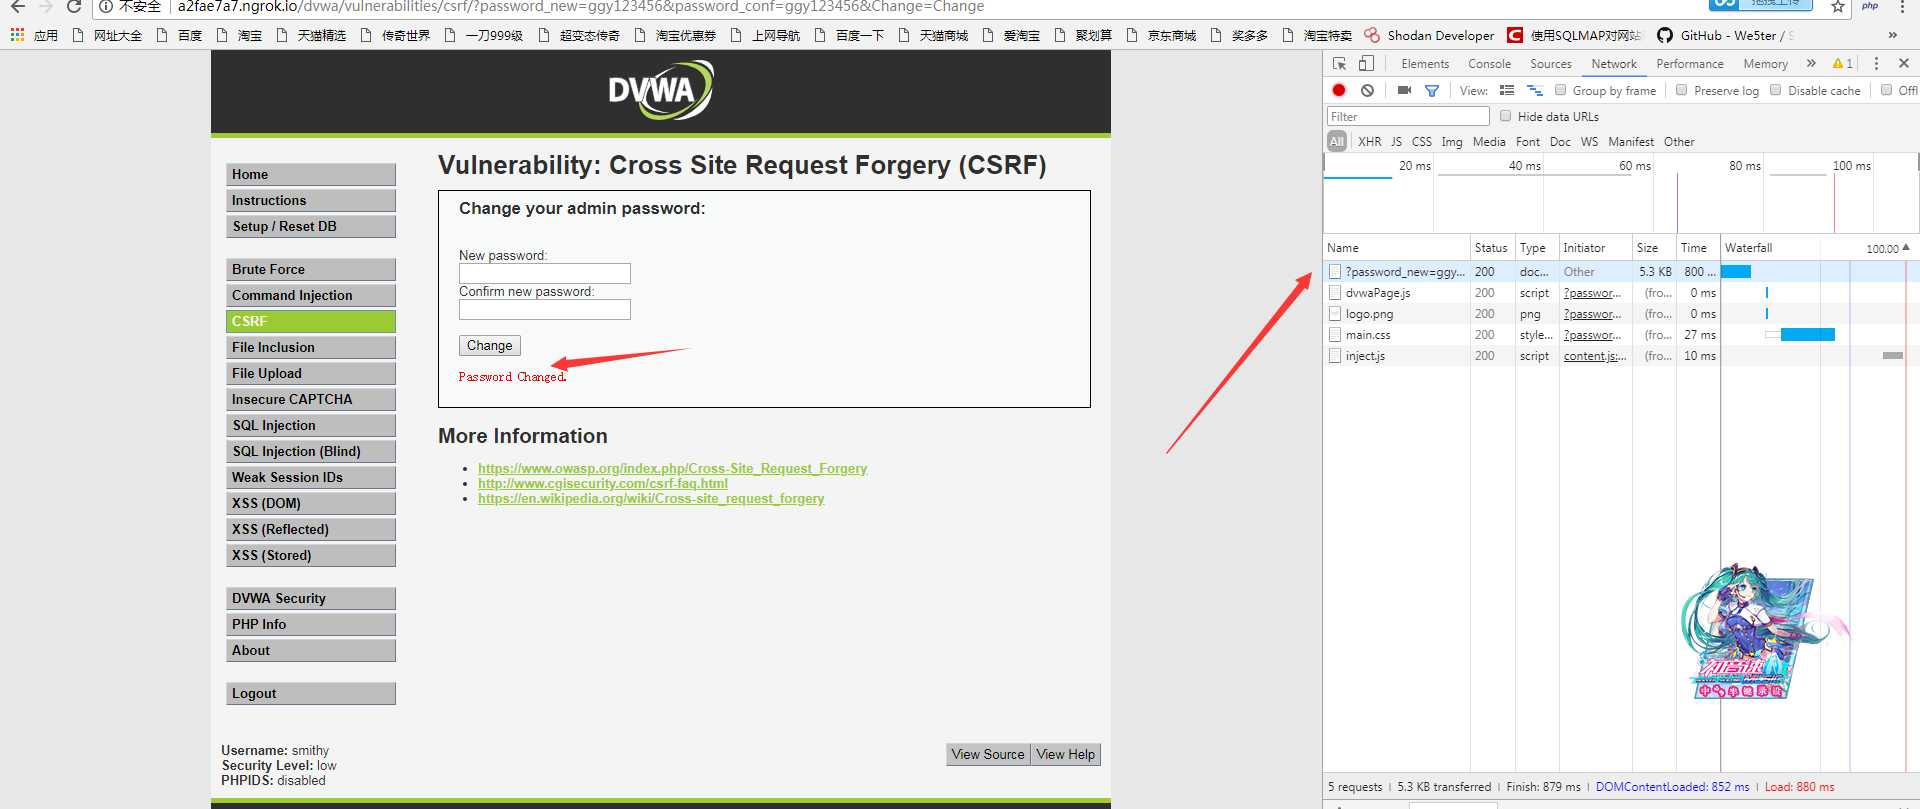Toggle overview waterfall view icon
Screen dimensions: 1920x809
(1535, 90)
